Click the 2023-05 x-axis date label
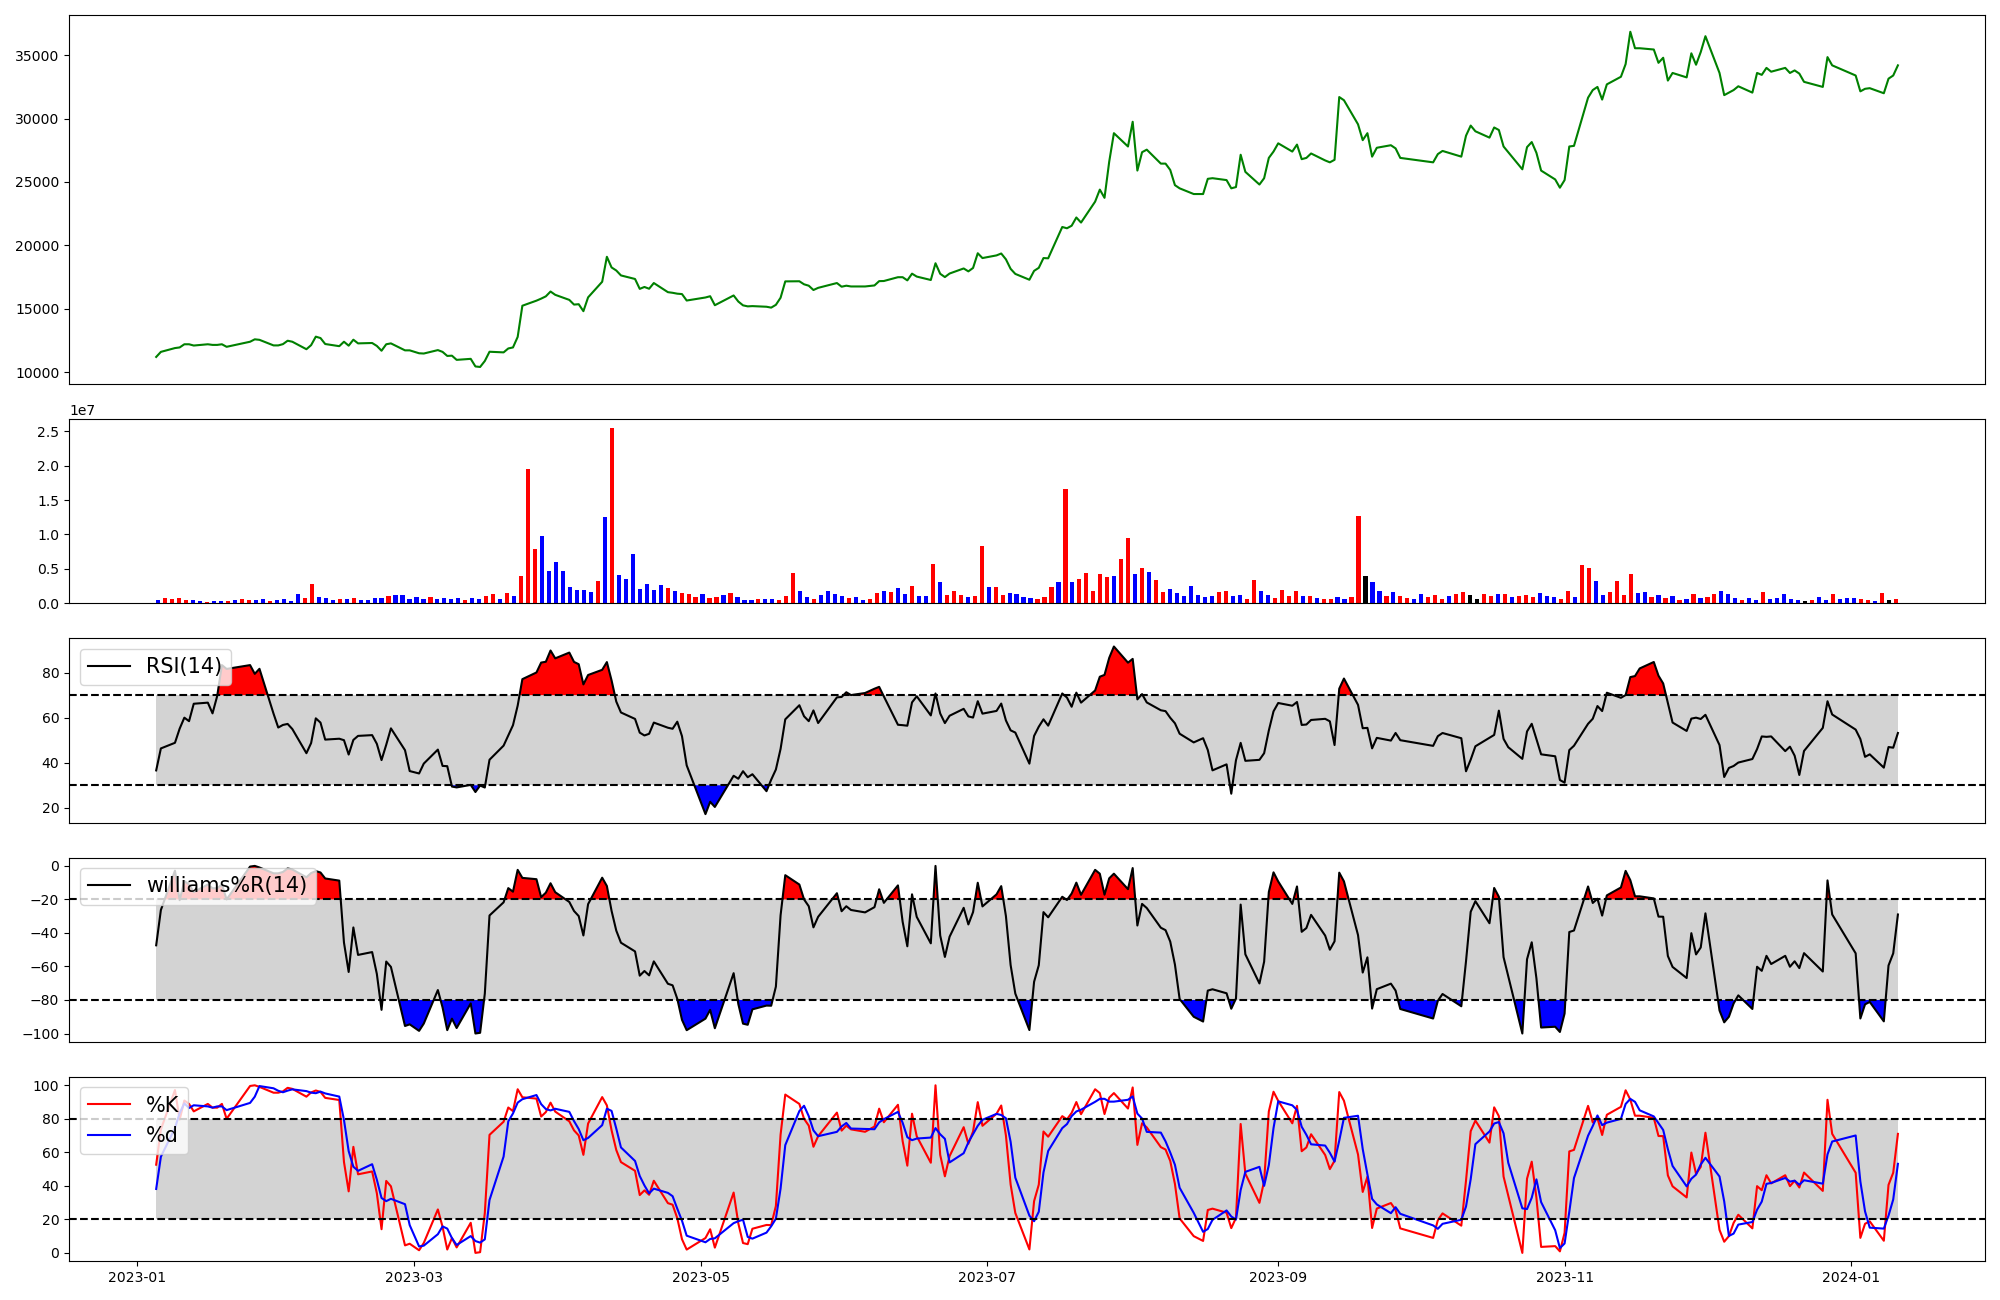Screen dimensions: 2000x1300 pyautogui.click(x=701, y=1277)
